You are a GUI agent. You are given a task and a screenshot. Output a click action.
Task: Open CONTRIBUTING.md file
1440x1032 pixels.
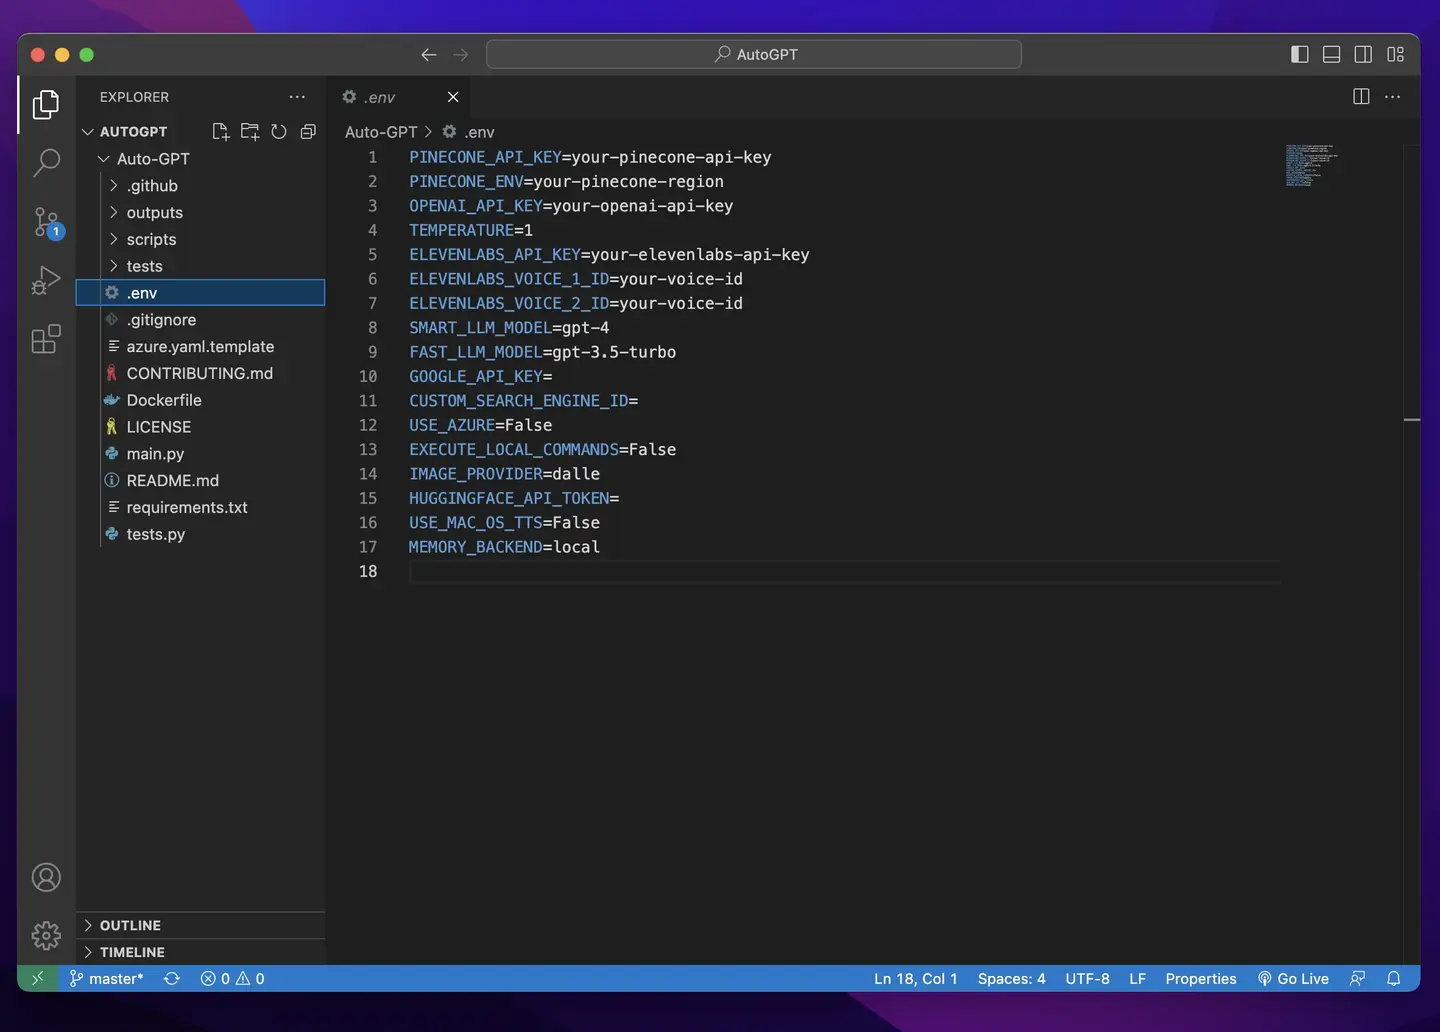(x=199, y=373)
